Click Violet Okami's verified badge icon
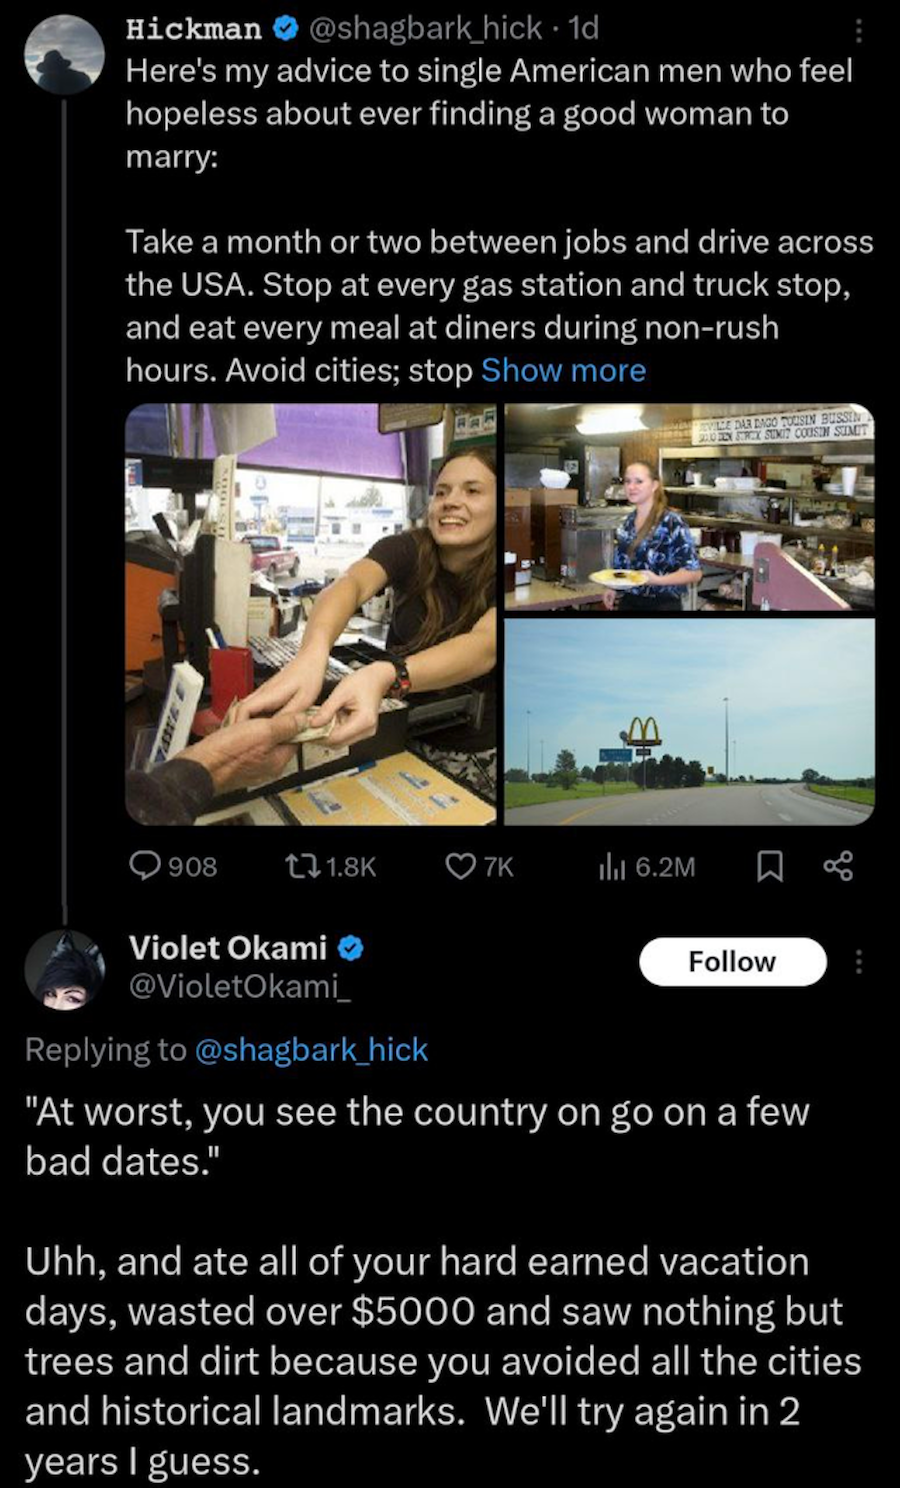 tap(349, 947)
